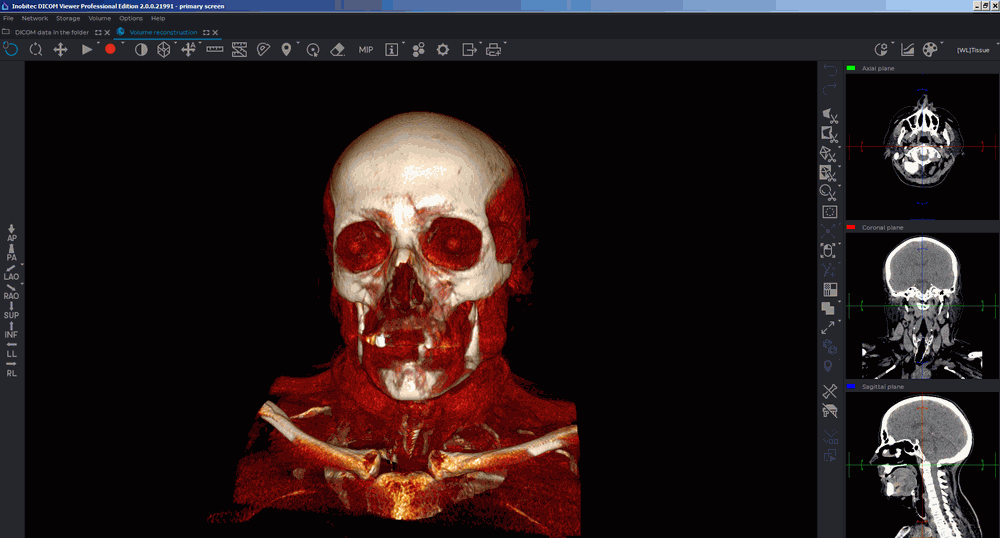Click the Print icon
The height and width of the screenshot is (538, 1000).
pyautogui.click(x=493, y=49)
